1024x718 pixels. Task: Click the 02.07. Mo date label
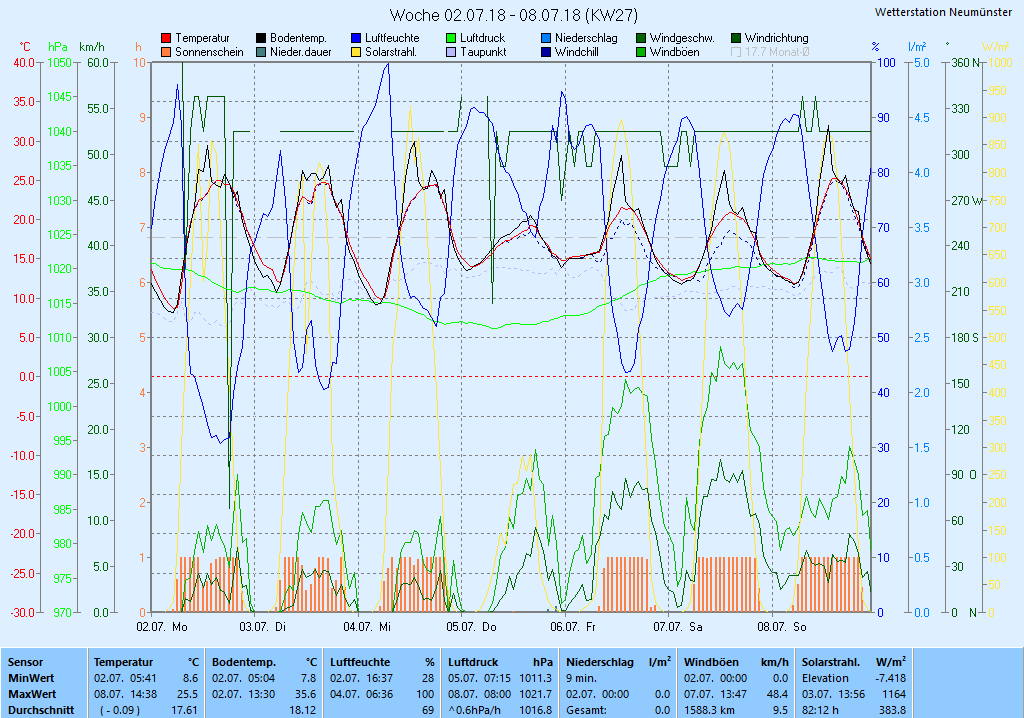162,627
